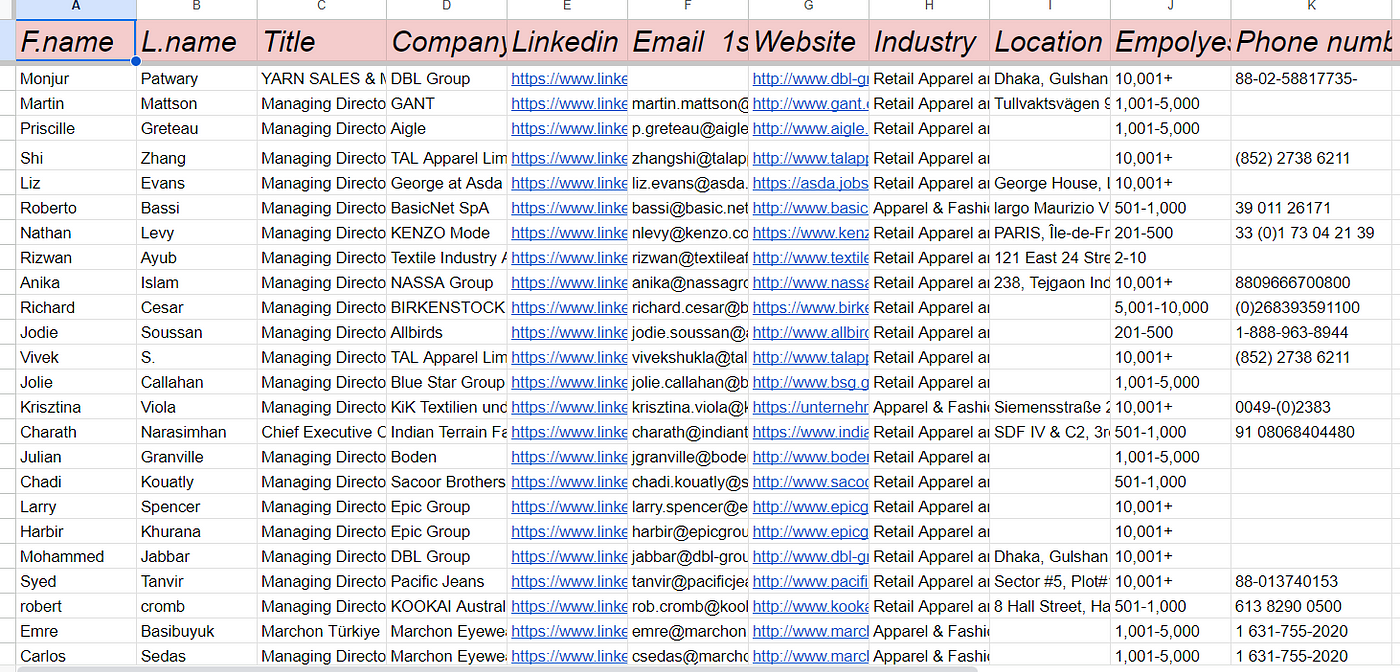The image size is (1400, 672).
Task: Select the Chief Executive title cell
Action: tap(321, 432)
